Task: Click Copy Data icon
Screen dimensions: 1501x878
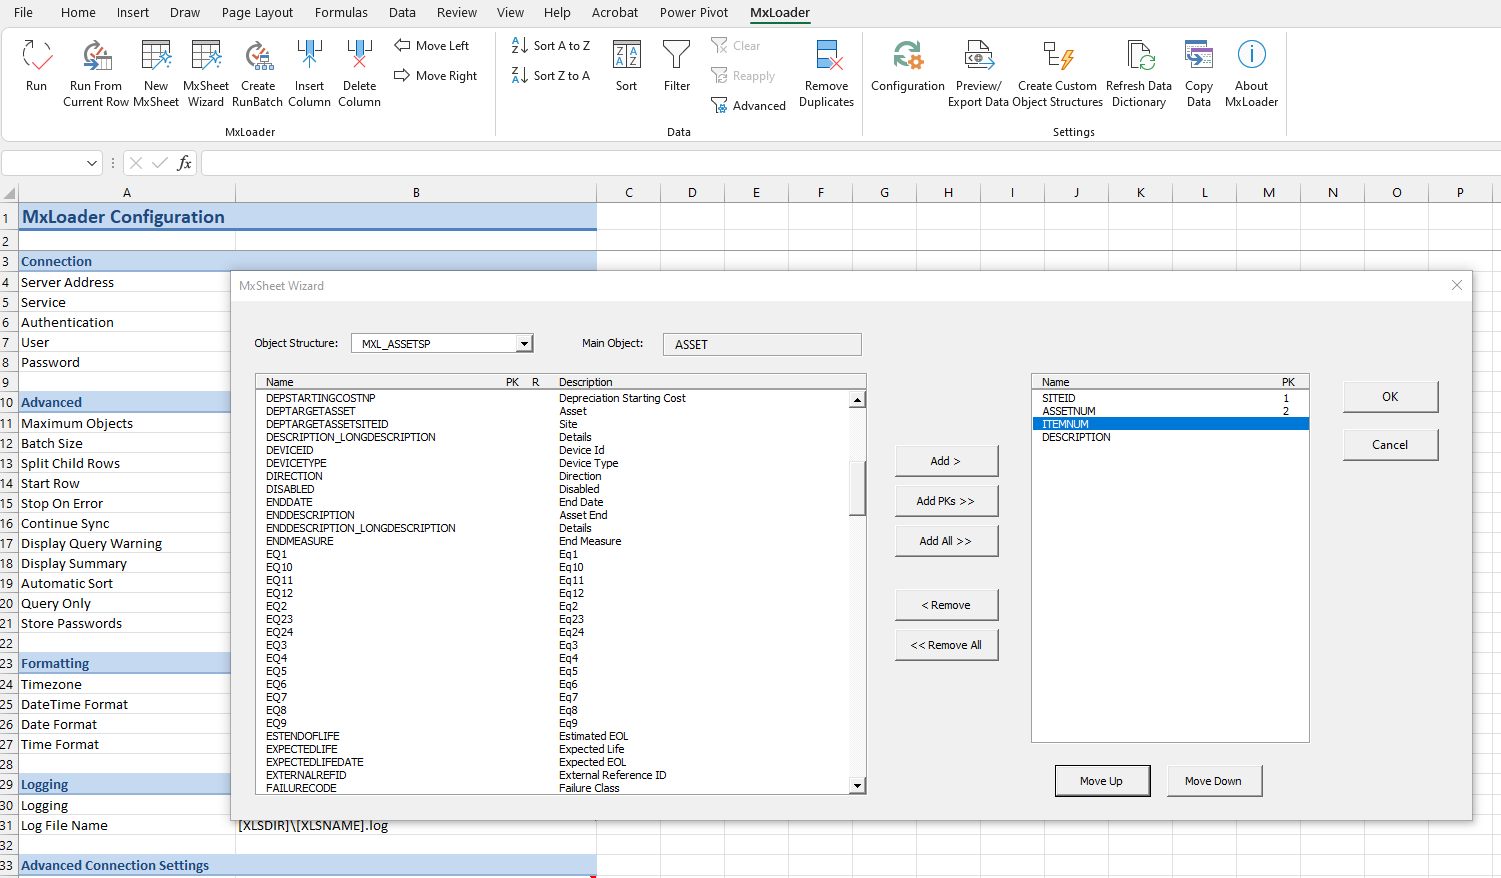Action: coord(1199,56)
